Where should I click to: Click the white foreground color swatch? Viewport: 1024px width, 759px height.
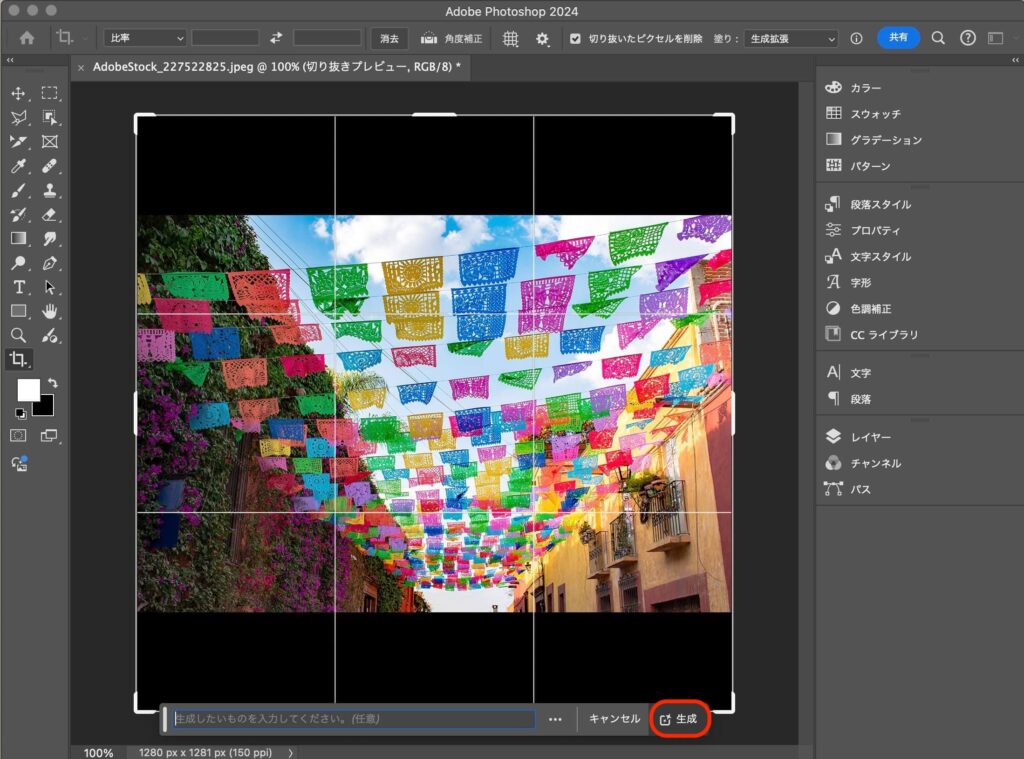coord(28,390)
